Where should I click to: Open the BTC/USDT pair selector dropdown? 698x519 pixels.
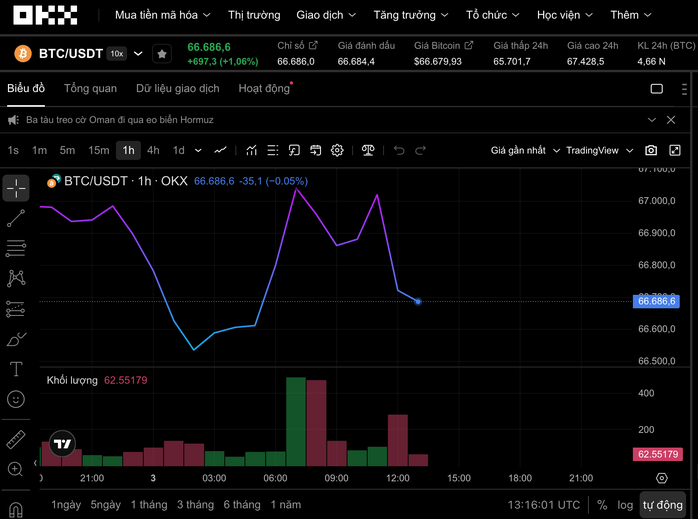[x=138, y=53]
